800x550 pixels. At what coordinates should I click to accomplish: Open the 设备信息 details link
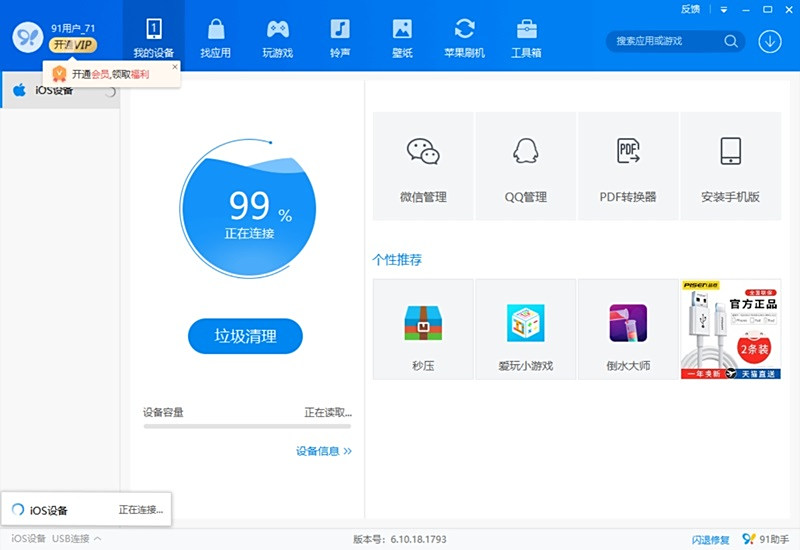(x=323, y=451)
